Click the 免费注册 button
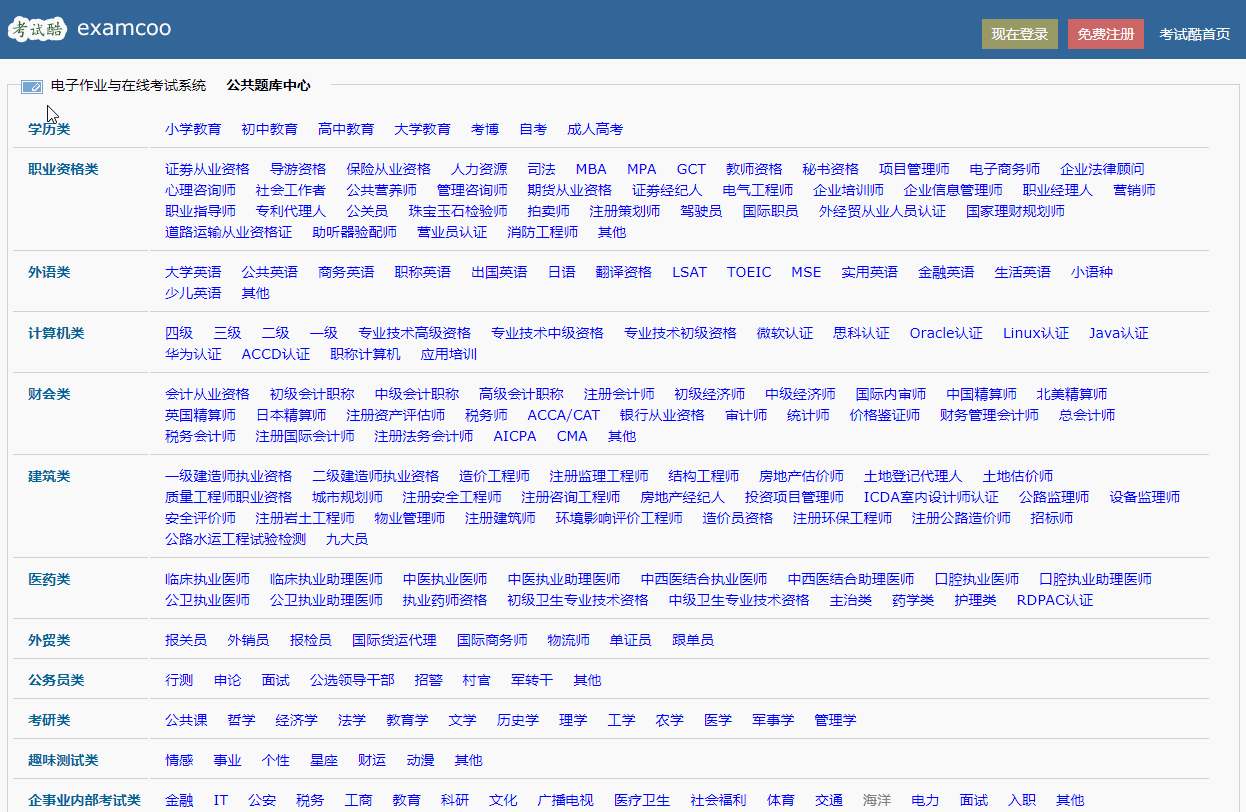The image size is (1246, 812). 1106,34
